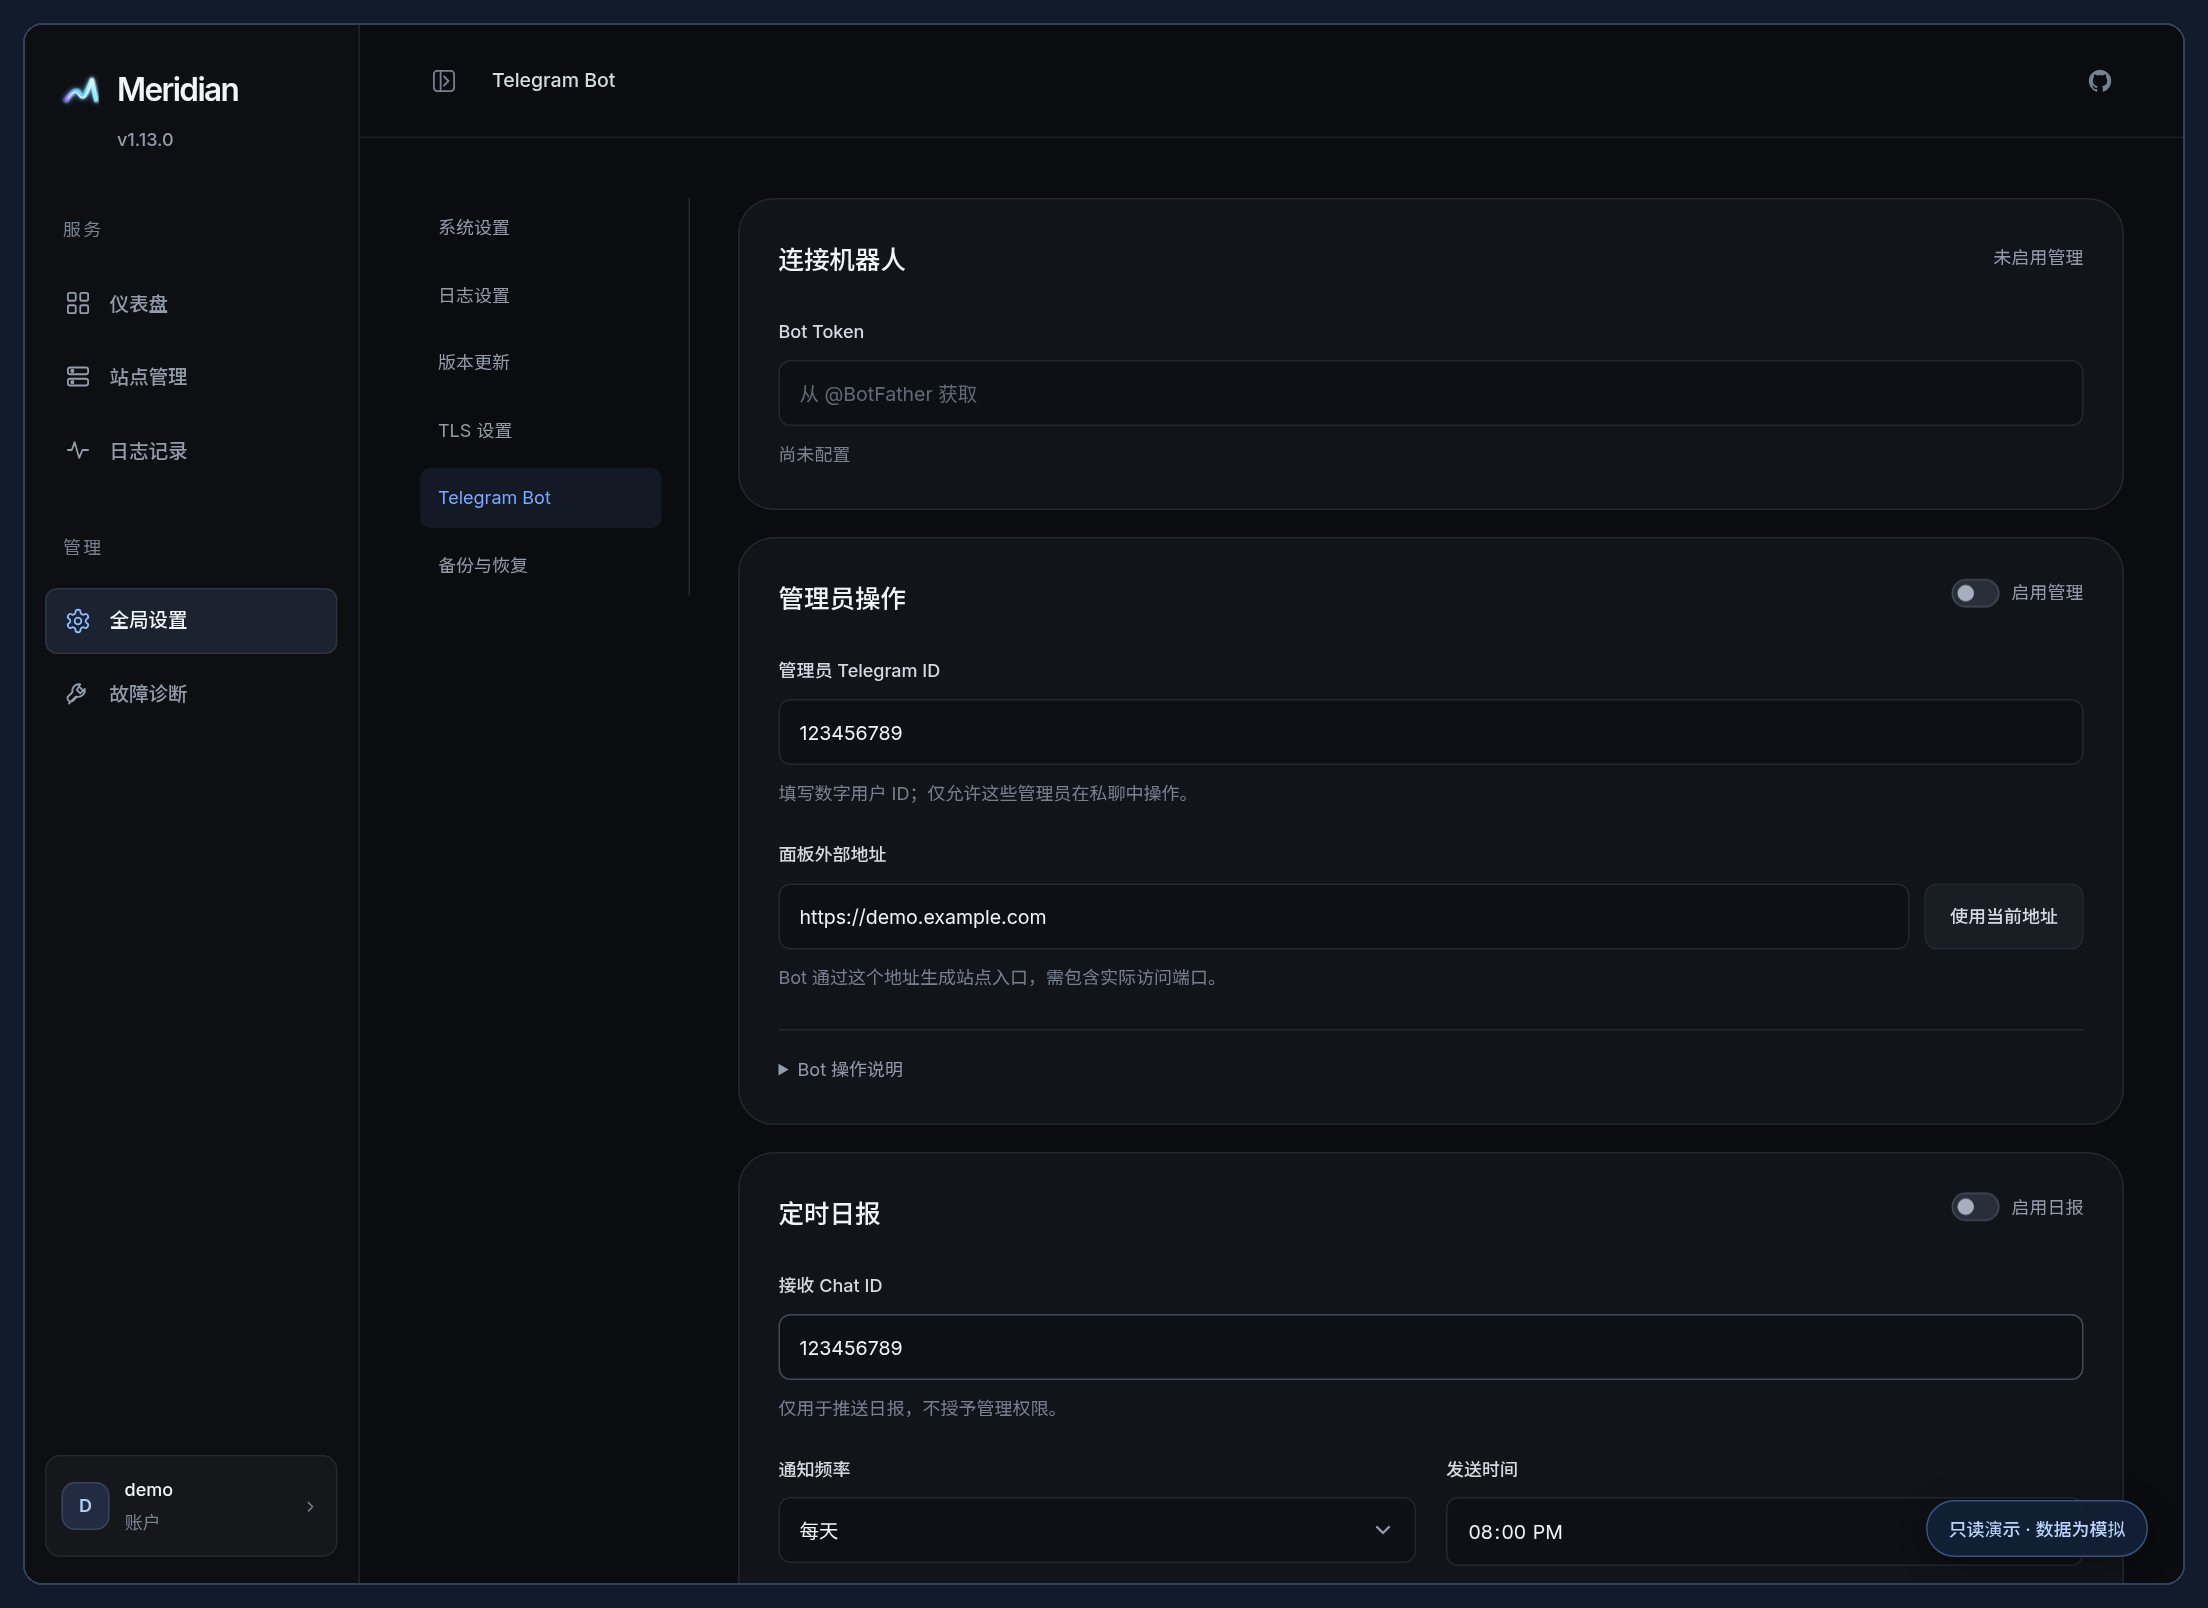Click the 面板外部地址 URL input field
The height and width of the screenshot is (1608, 2208).
point(1343,916)
